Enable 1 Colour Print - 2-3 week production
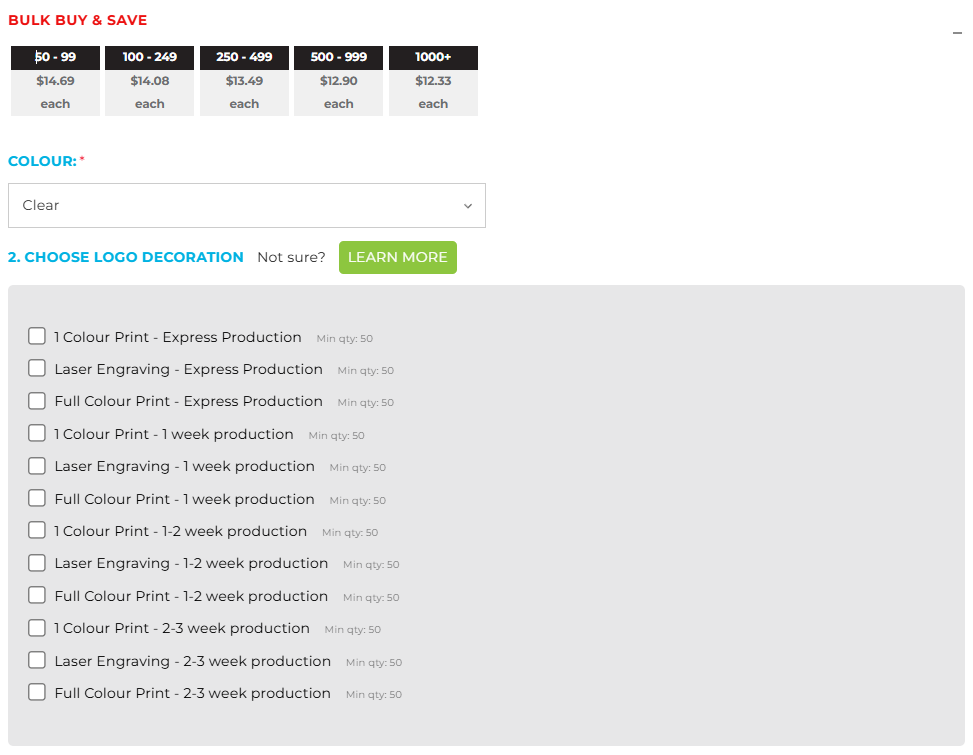Image resolution: width=973 pixels, height=755 pixels. (37, 628)
